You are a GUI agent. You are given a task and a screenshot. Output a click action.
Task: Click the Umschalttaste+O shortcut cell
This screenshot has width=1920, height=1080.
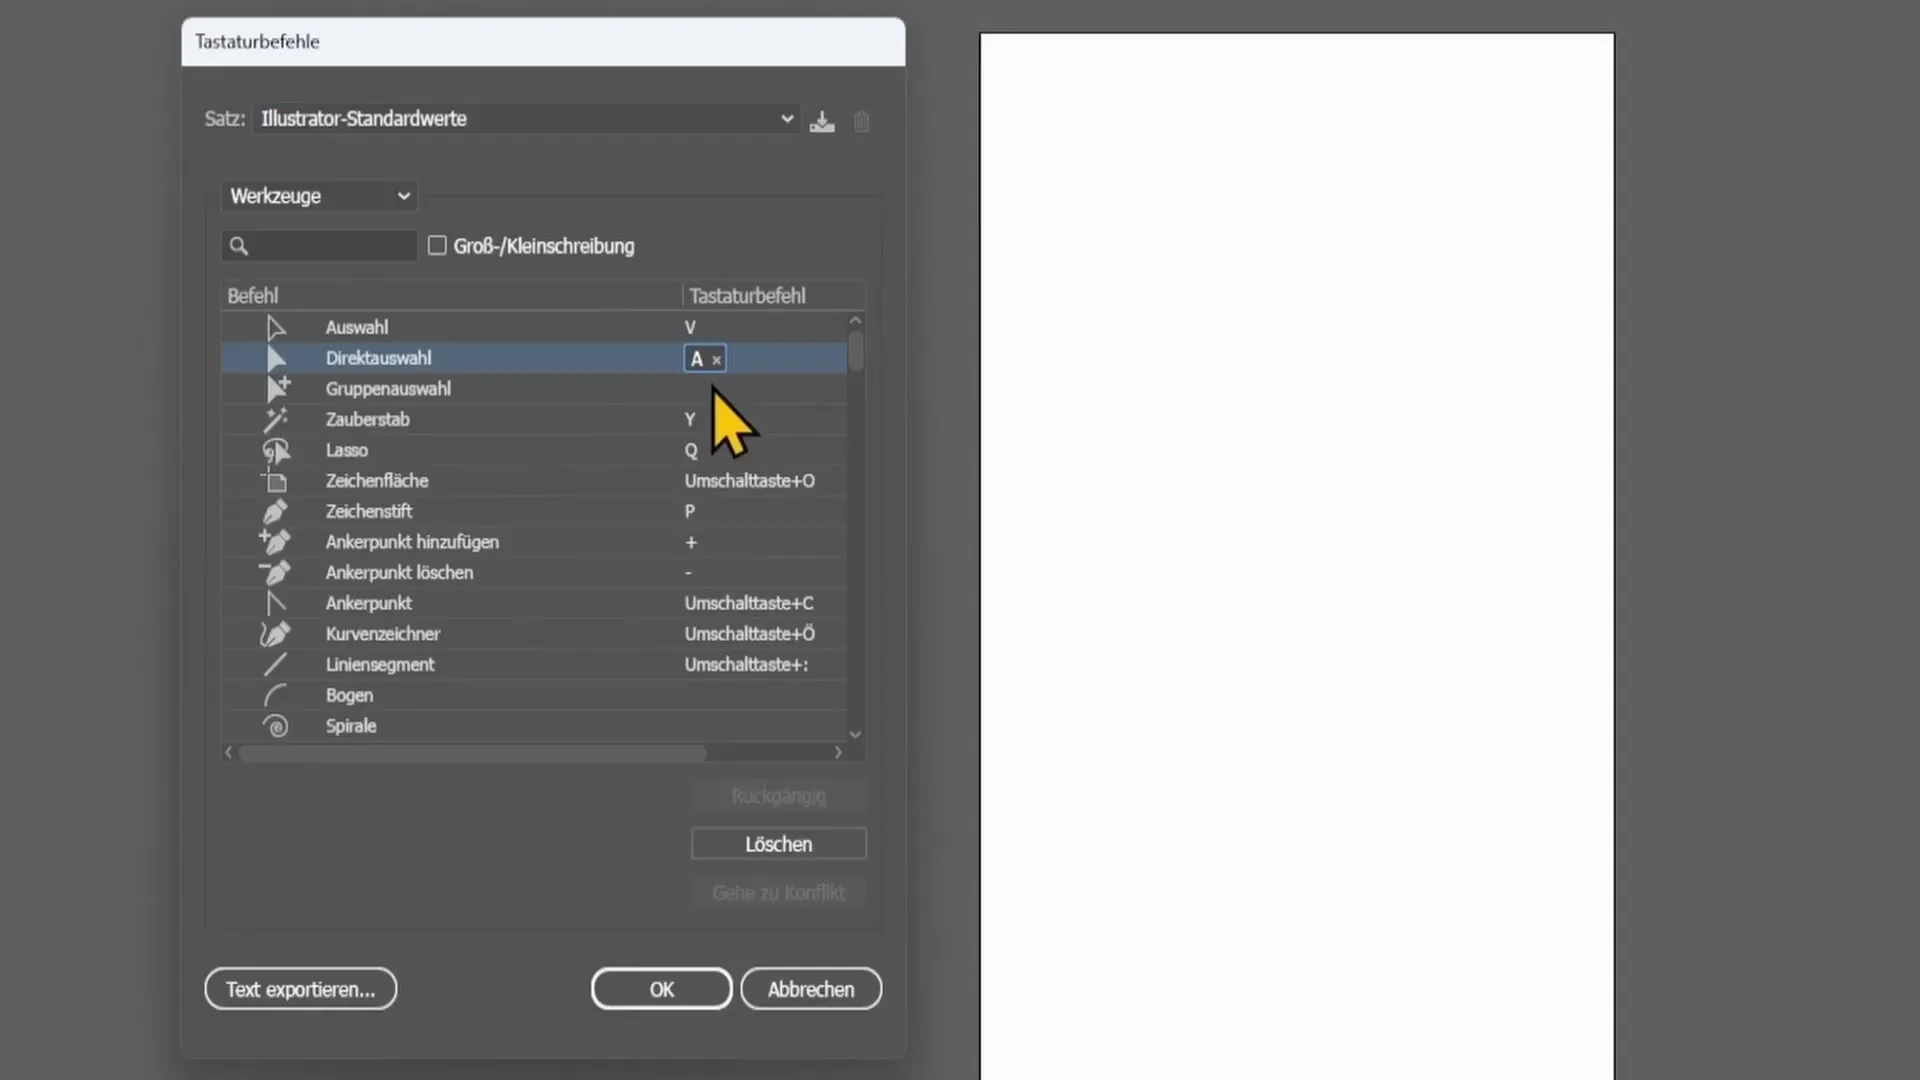[x=750, y=481]
